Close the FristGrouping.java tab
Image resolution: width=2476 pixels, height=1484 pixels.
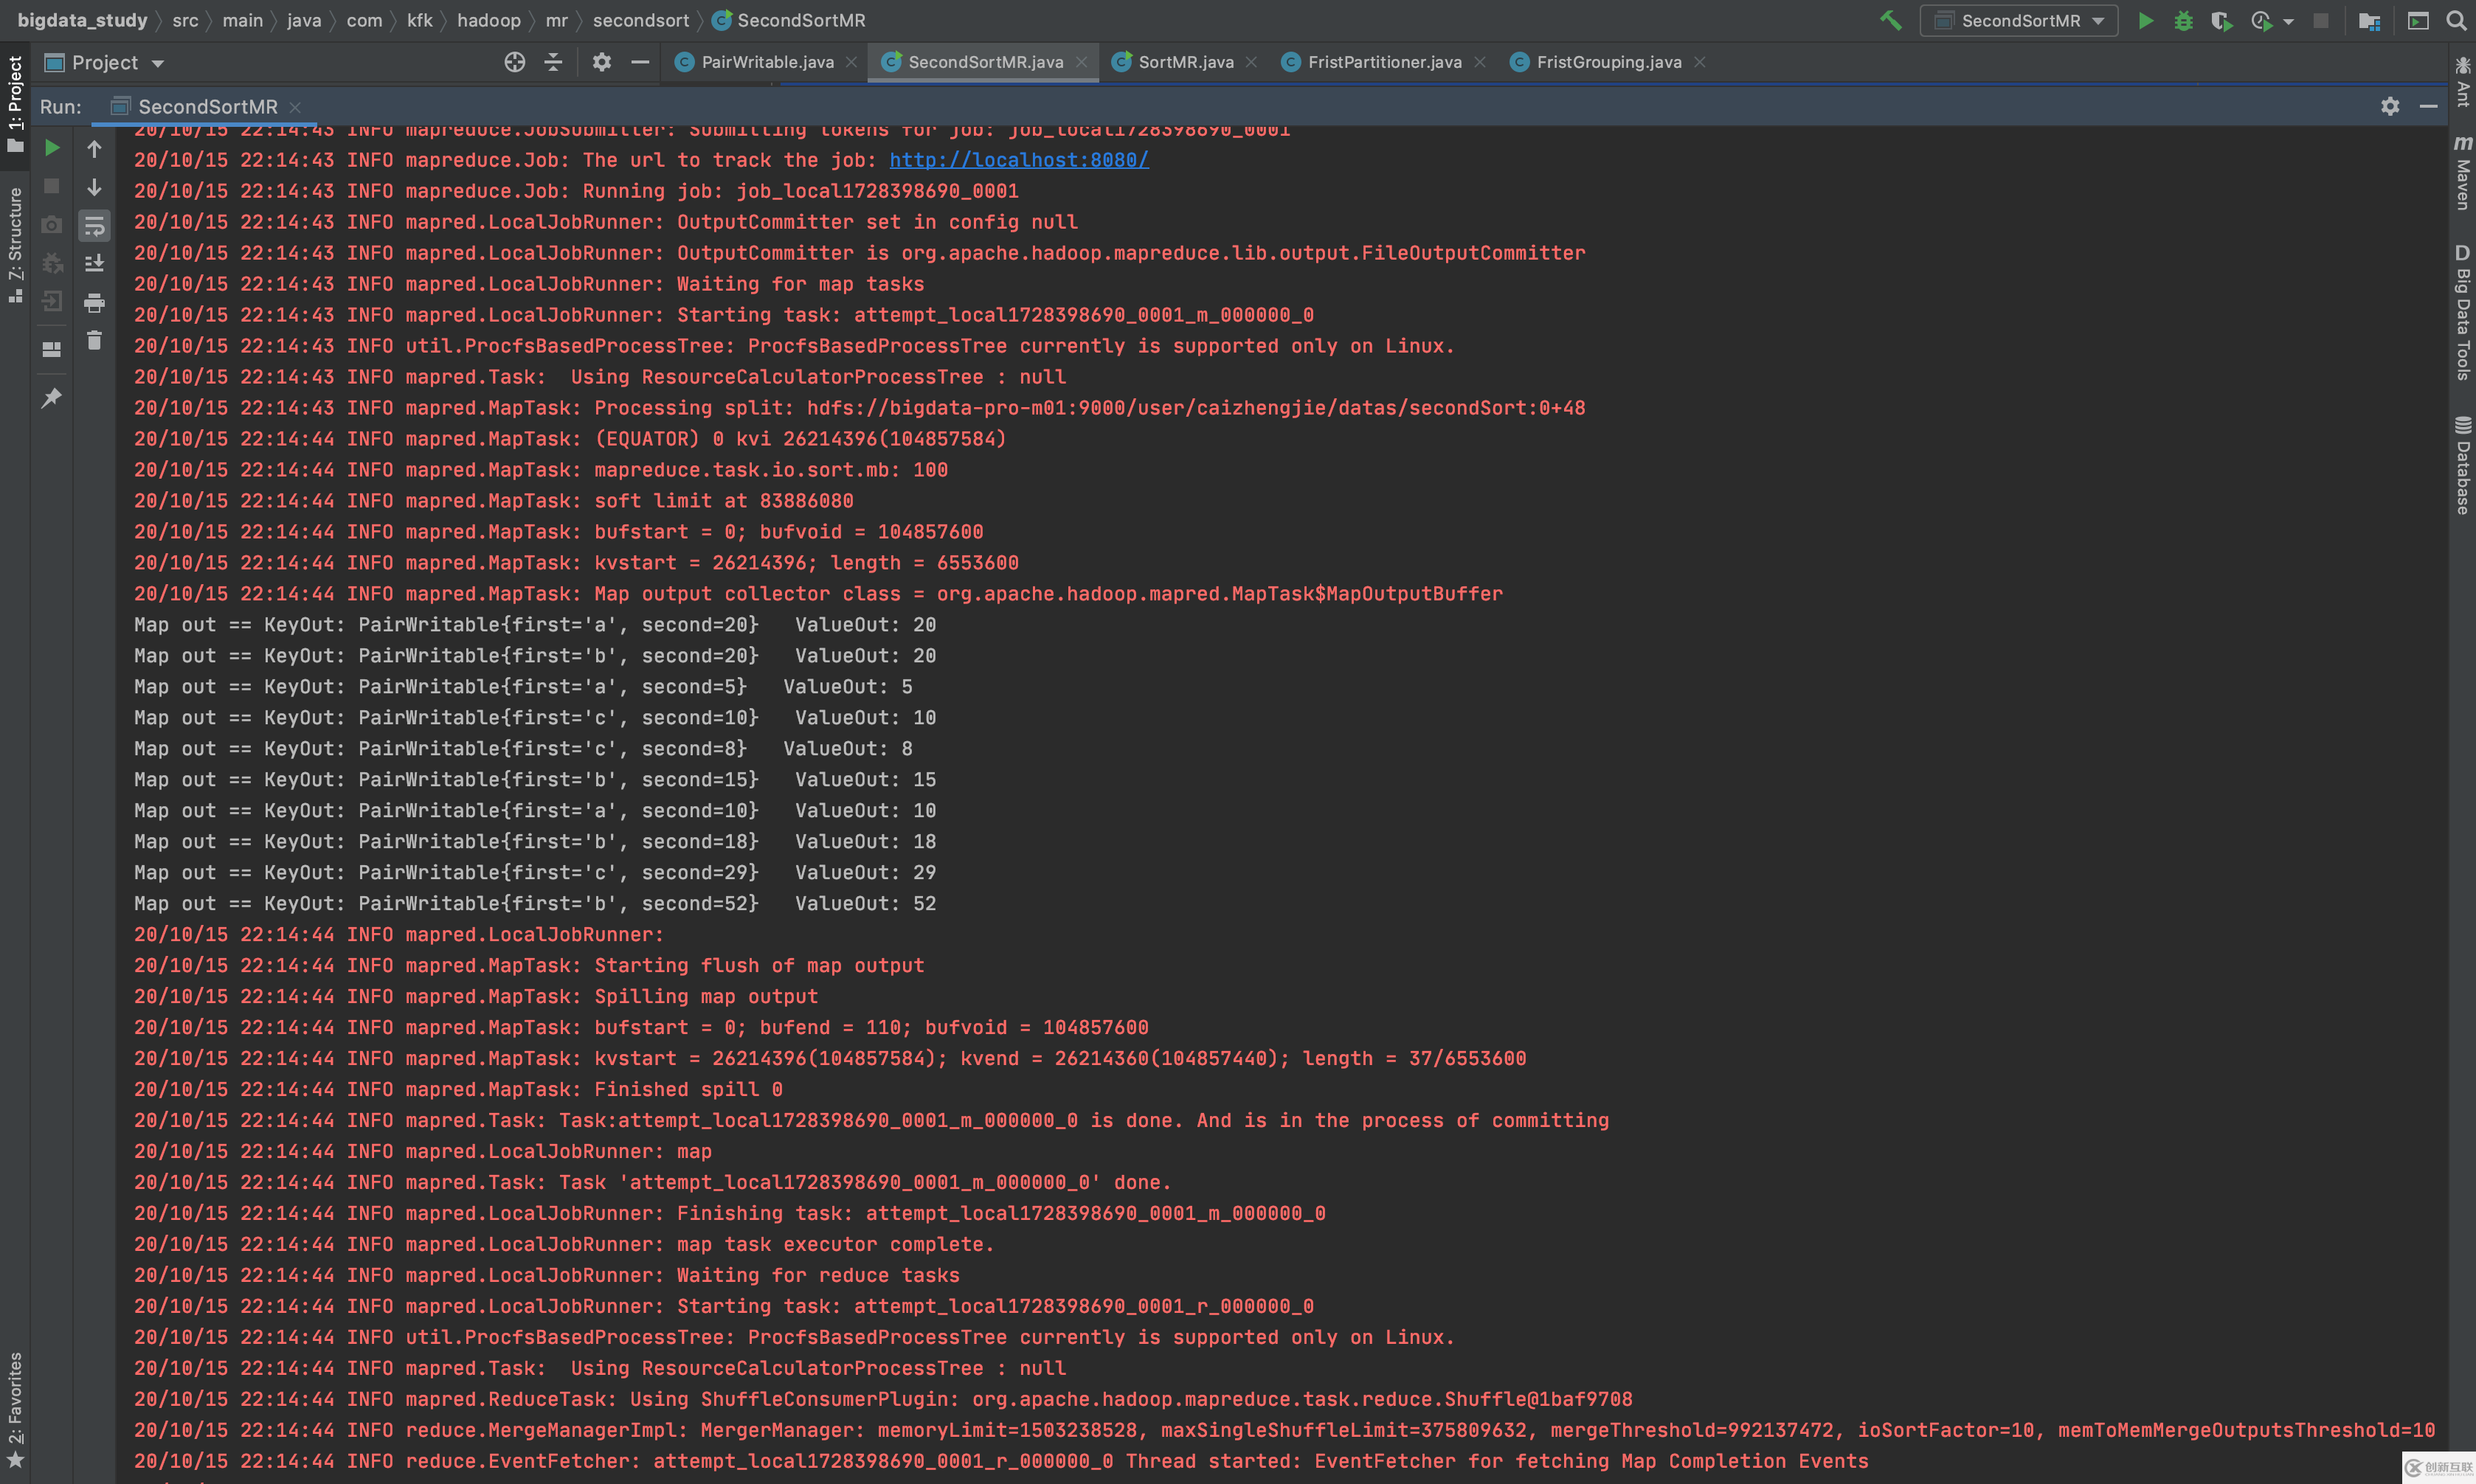(1699, 62)
